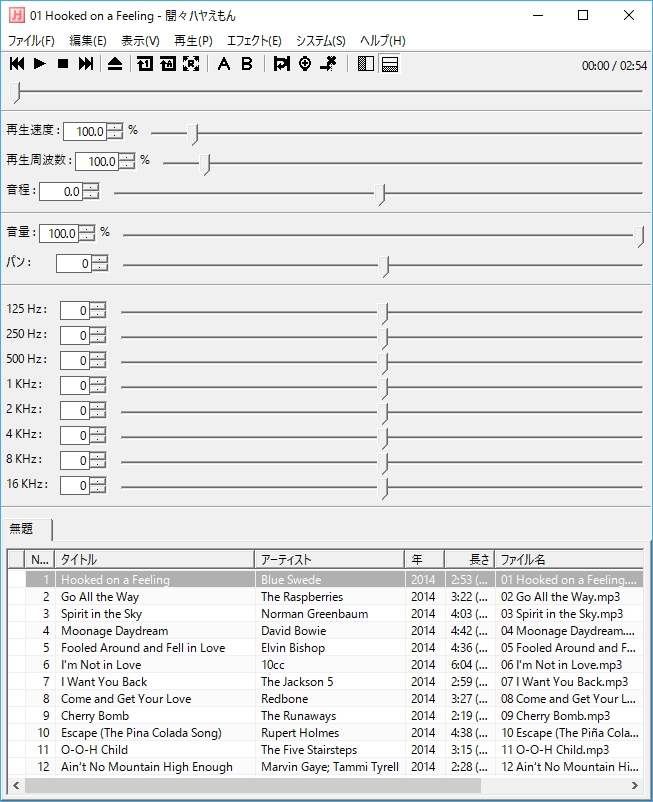The width and height of the screenshot is (653, 802).
Task: Click the 音量 value input field
Action: pos(59,234)
